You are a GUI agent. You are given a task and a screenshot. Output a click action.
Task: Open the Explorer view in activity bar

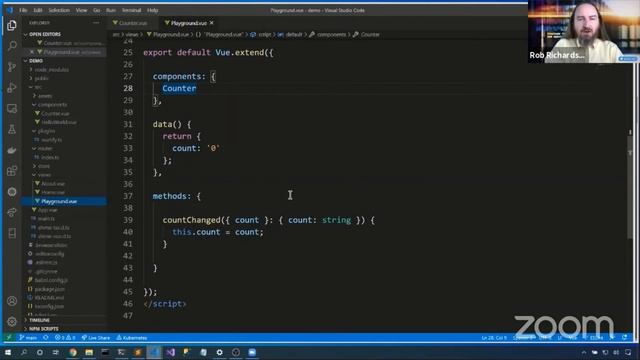12,26
